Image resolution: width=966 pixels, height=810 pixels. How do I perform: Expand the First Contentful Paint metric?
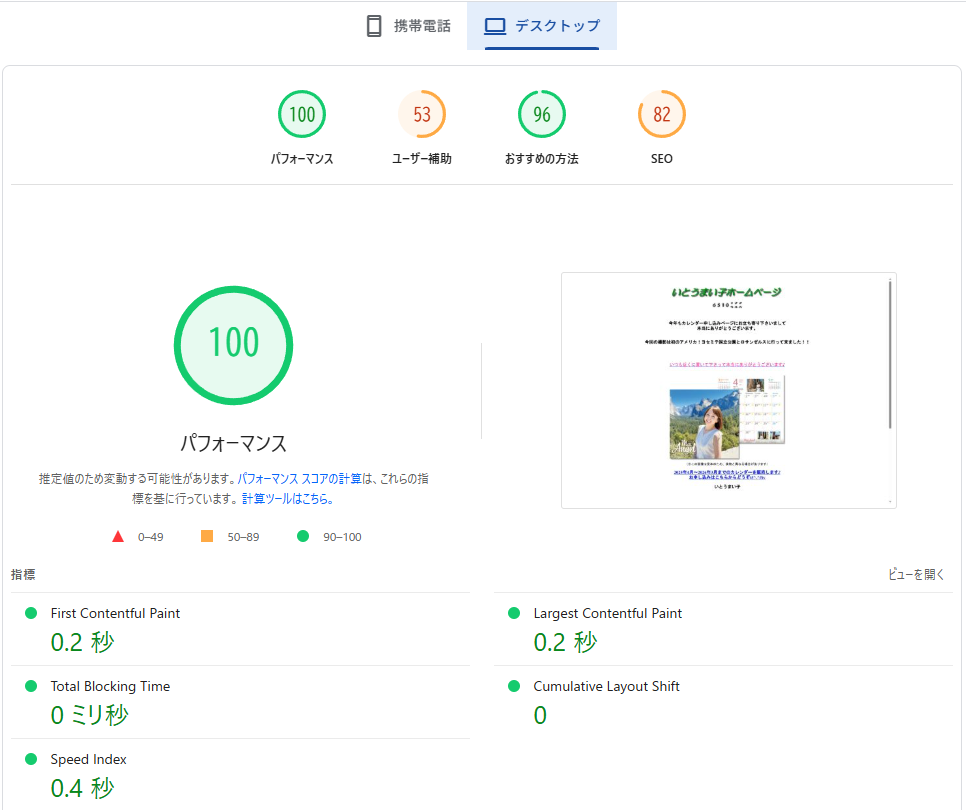pos(115,613)
